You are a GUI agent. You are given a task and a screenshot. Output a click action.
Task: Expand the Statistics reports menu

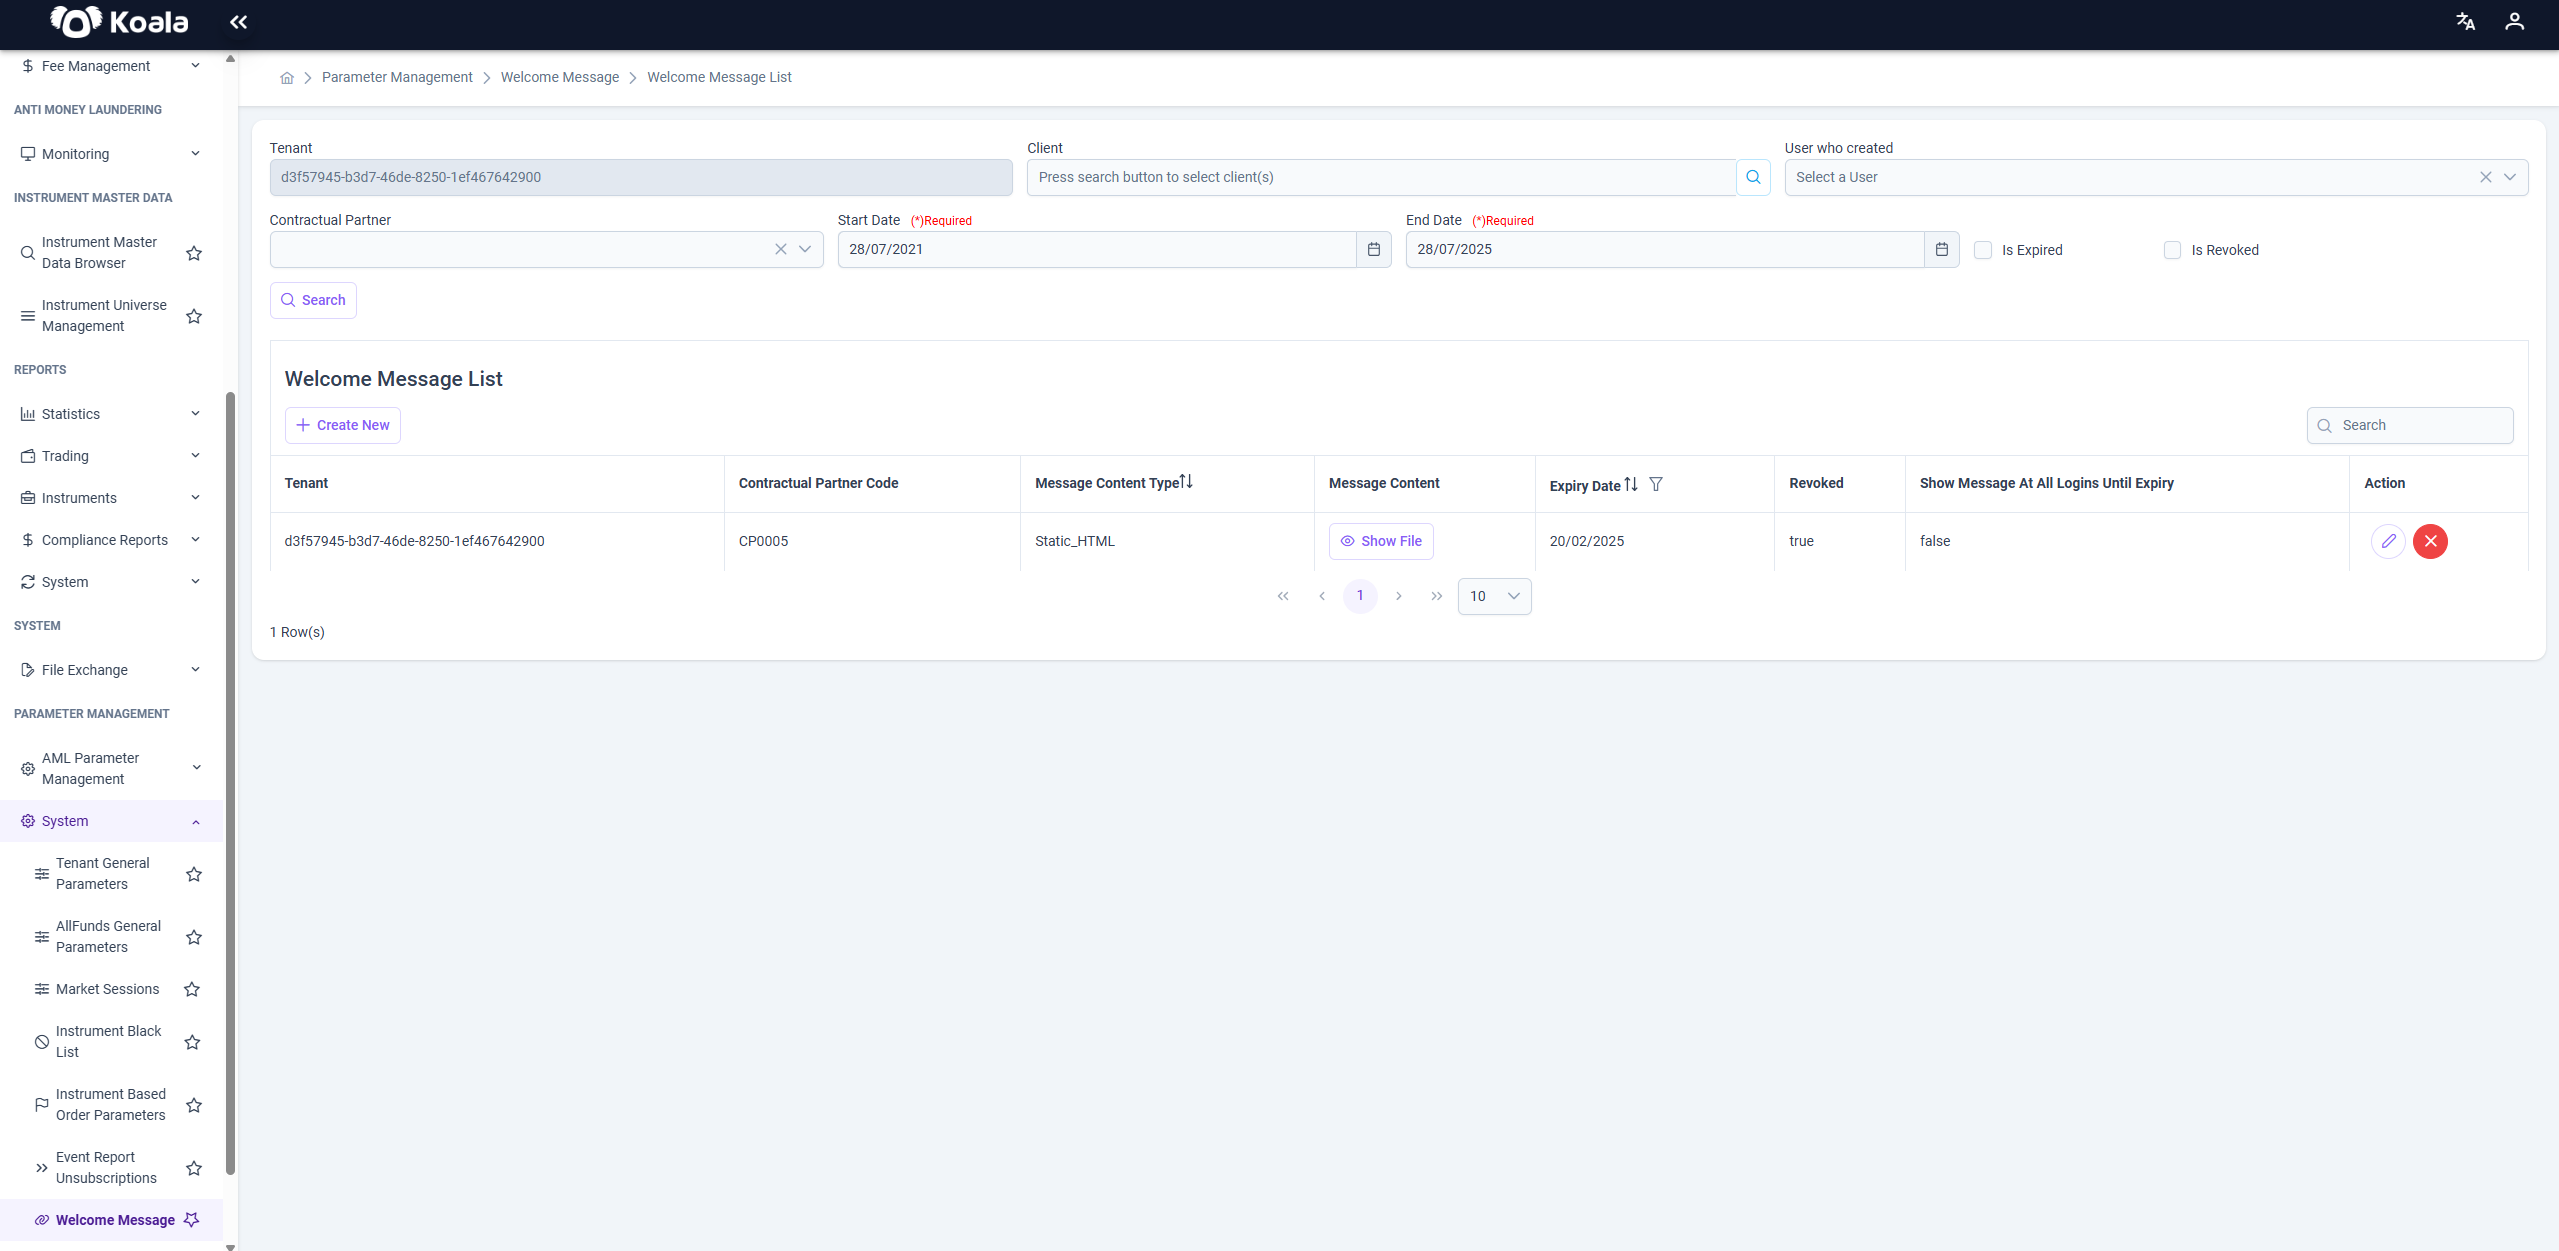[x=111, y=414]
